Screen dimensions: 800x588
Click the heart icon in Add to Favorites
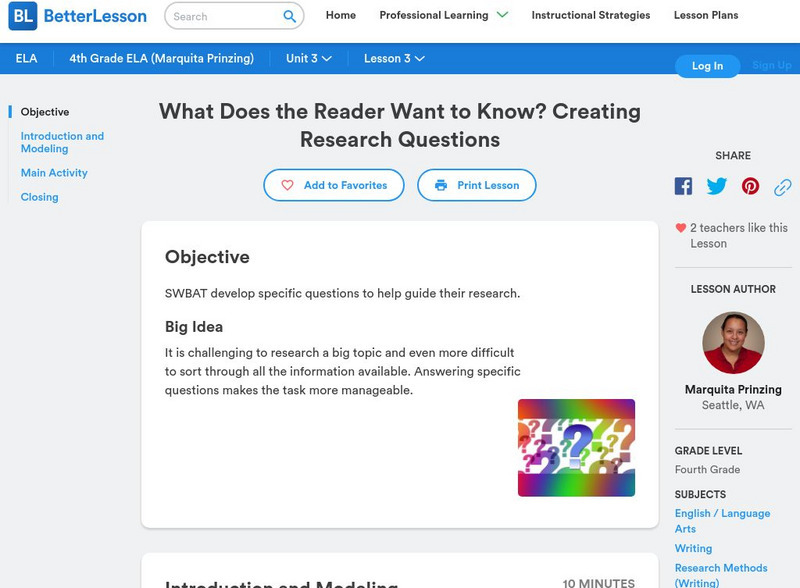pos(287,185)
